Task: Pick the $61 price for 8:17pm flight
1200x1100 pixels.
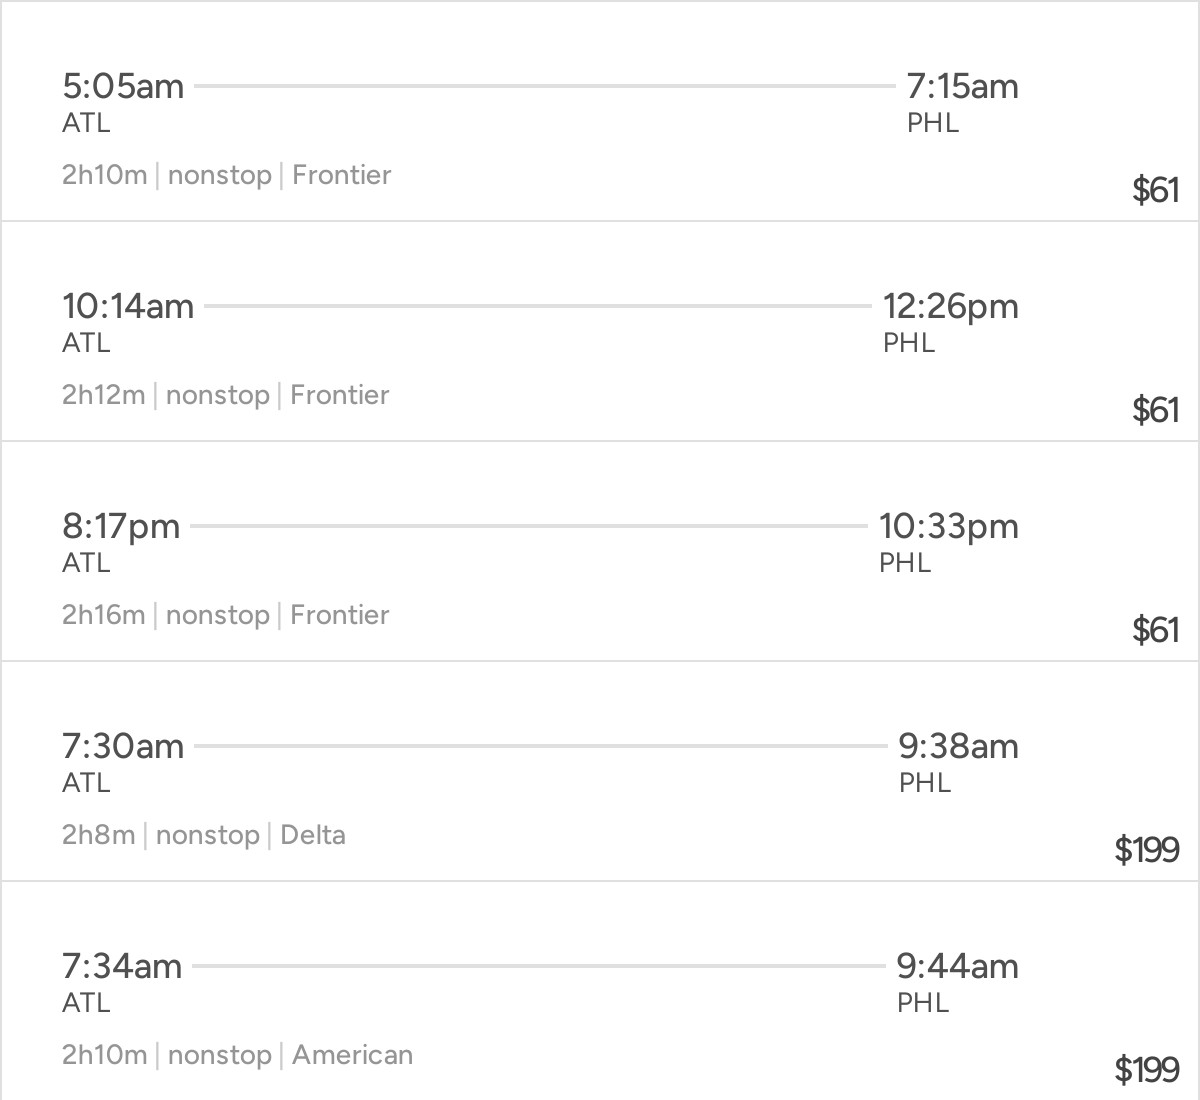Action: 1156,630
